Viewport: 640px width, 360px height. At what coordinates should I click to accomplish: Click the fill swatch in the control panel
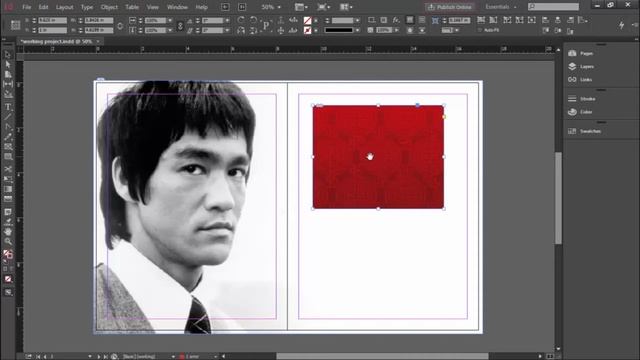click(x=307, y=20)
